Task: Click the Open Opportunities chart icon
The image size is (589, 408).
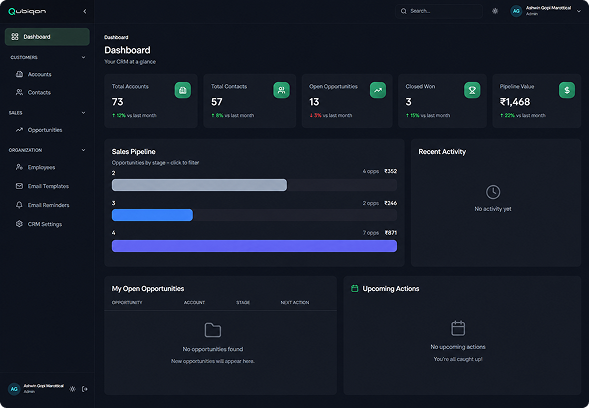Action: (378, 90)
